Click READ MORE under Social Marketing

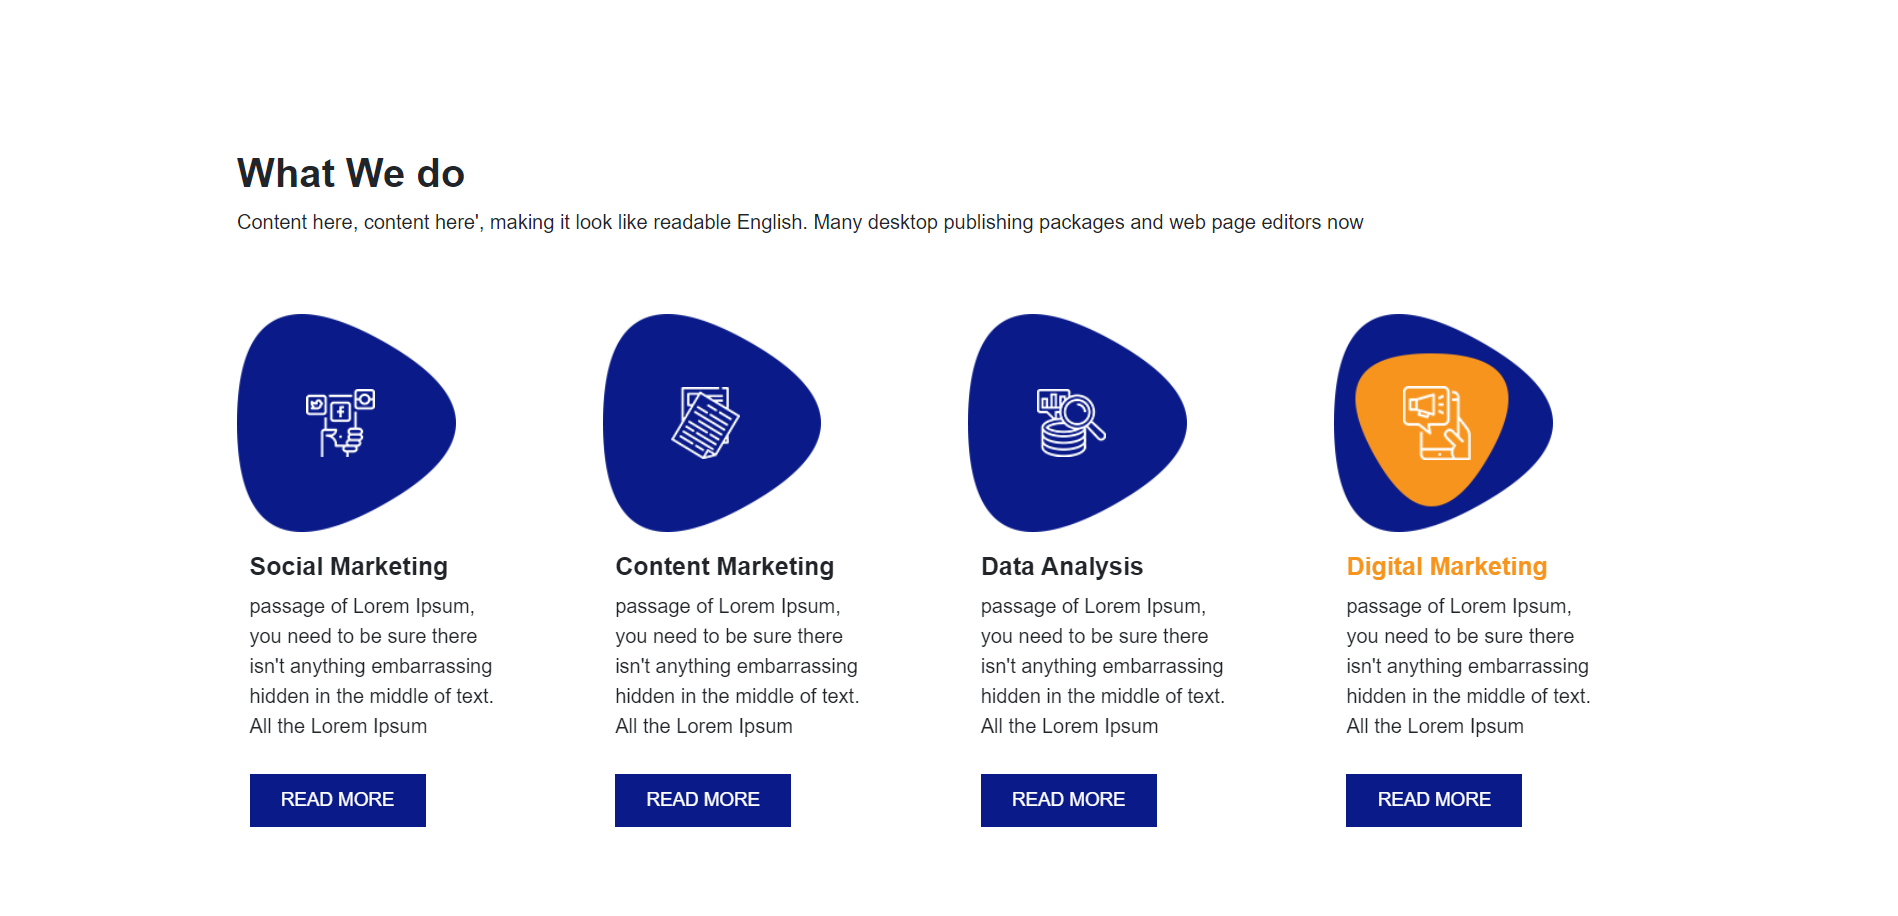pos(338,800)
